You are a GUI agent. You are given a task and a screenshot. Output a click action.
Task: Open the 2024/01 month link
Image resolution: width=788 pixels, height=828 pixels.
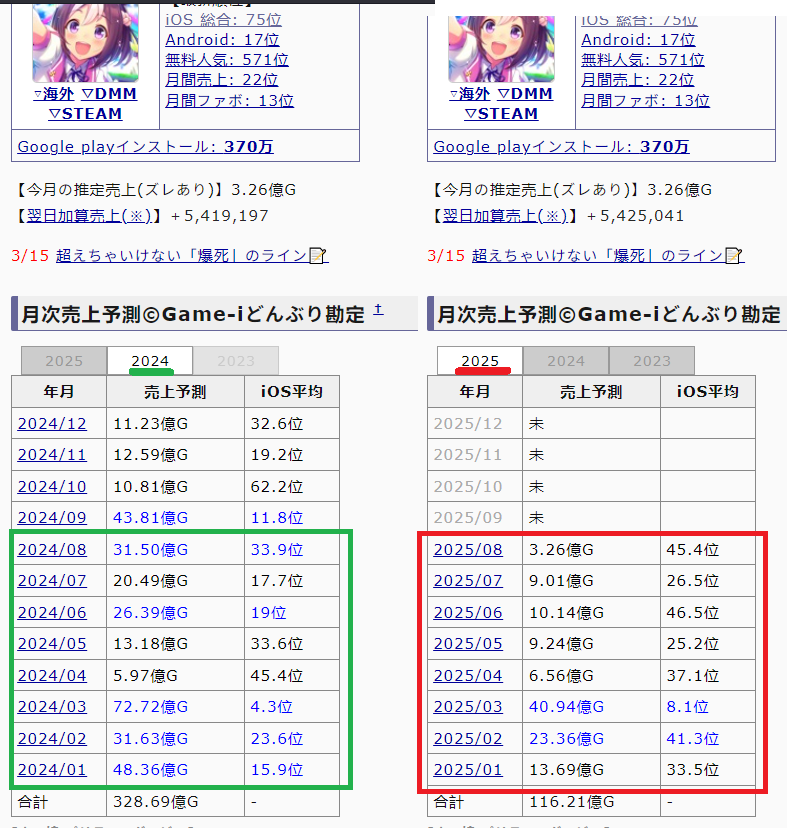coord(52,770)
